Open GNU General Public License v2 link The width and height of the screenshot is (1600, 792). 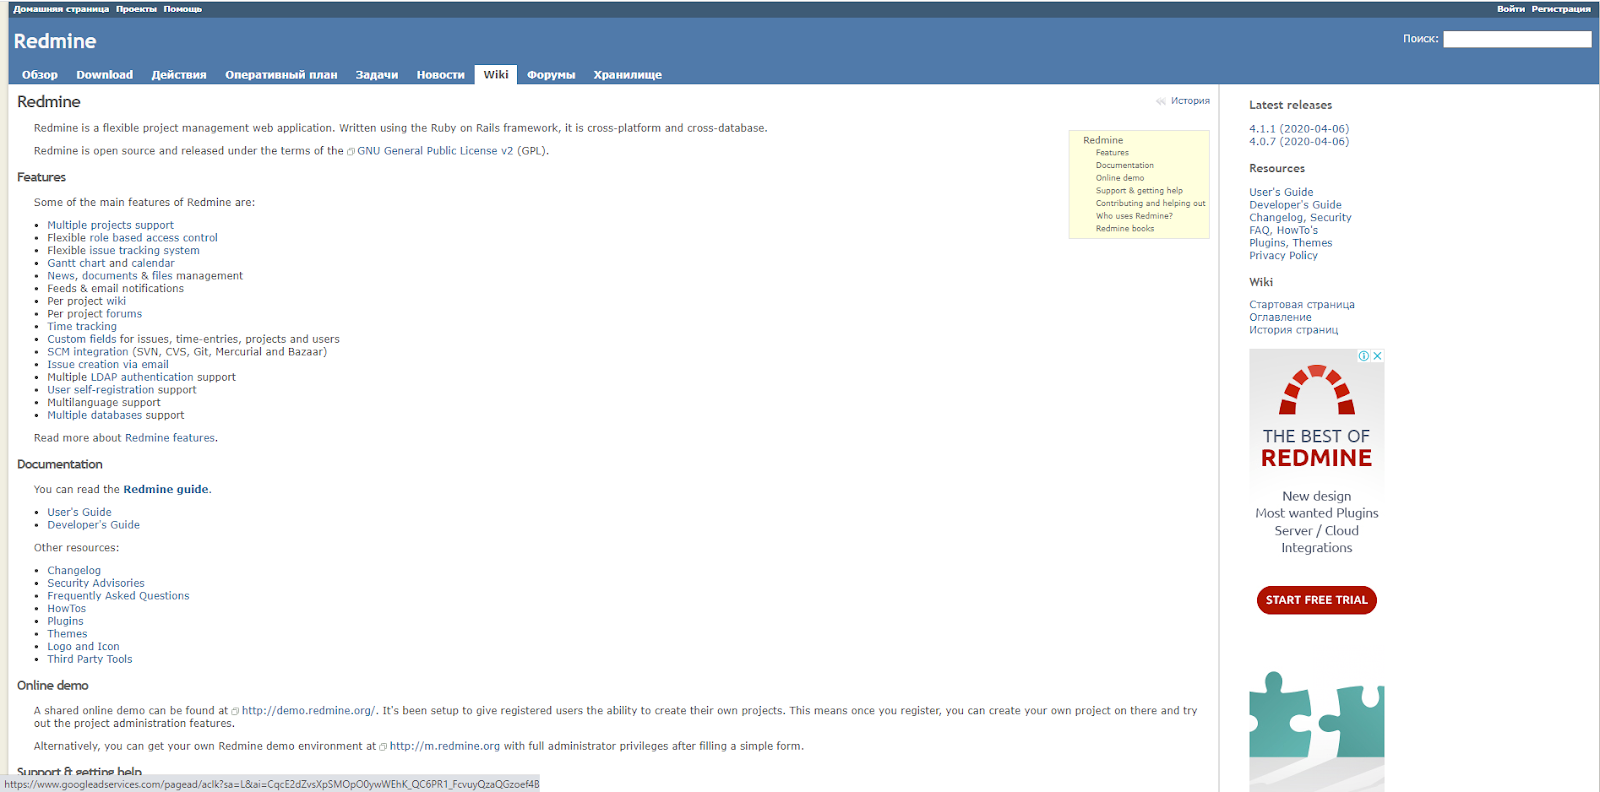click(x=435, y=151)
